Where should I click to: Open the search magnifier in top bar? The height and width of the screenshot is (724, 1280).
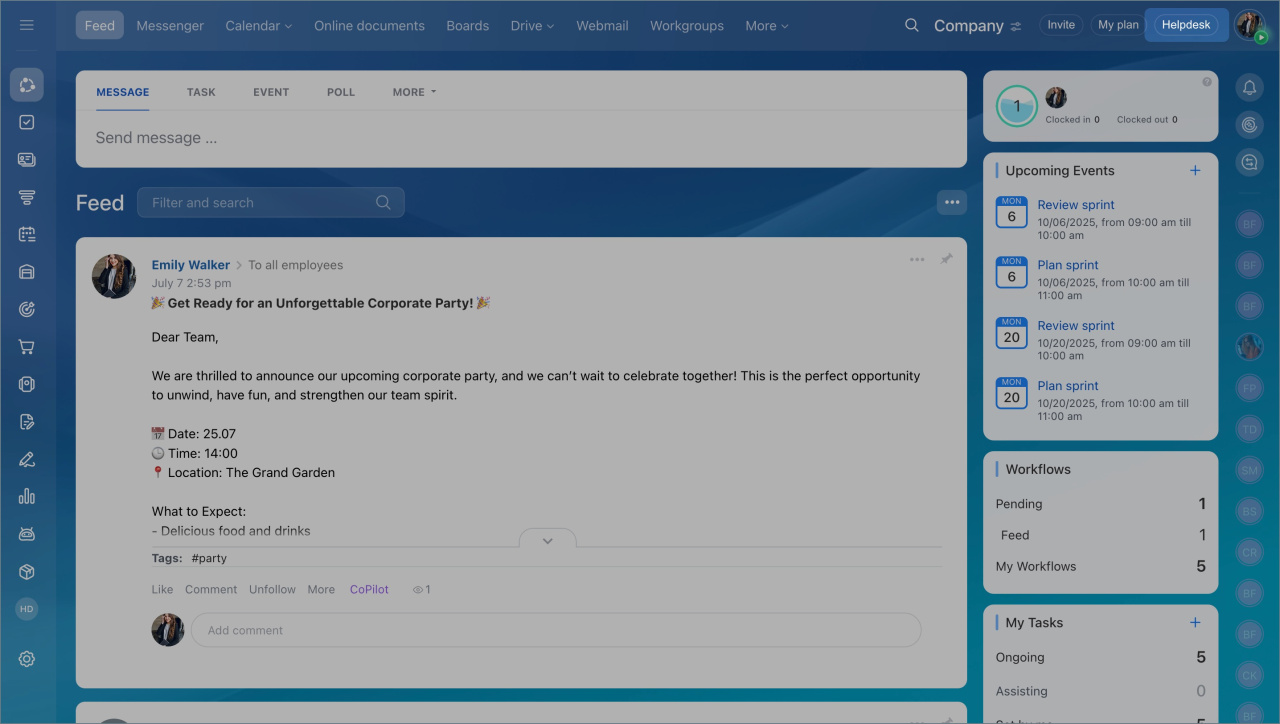click(911, 25)
